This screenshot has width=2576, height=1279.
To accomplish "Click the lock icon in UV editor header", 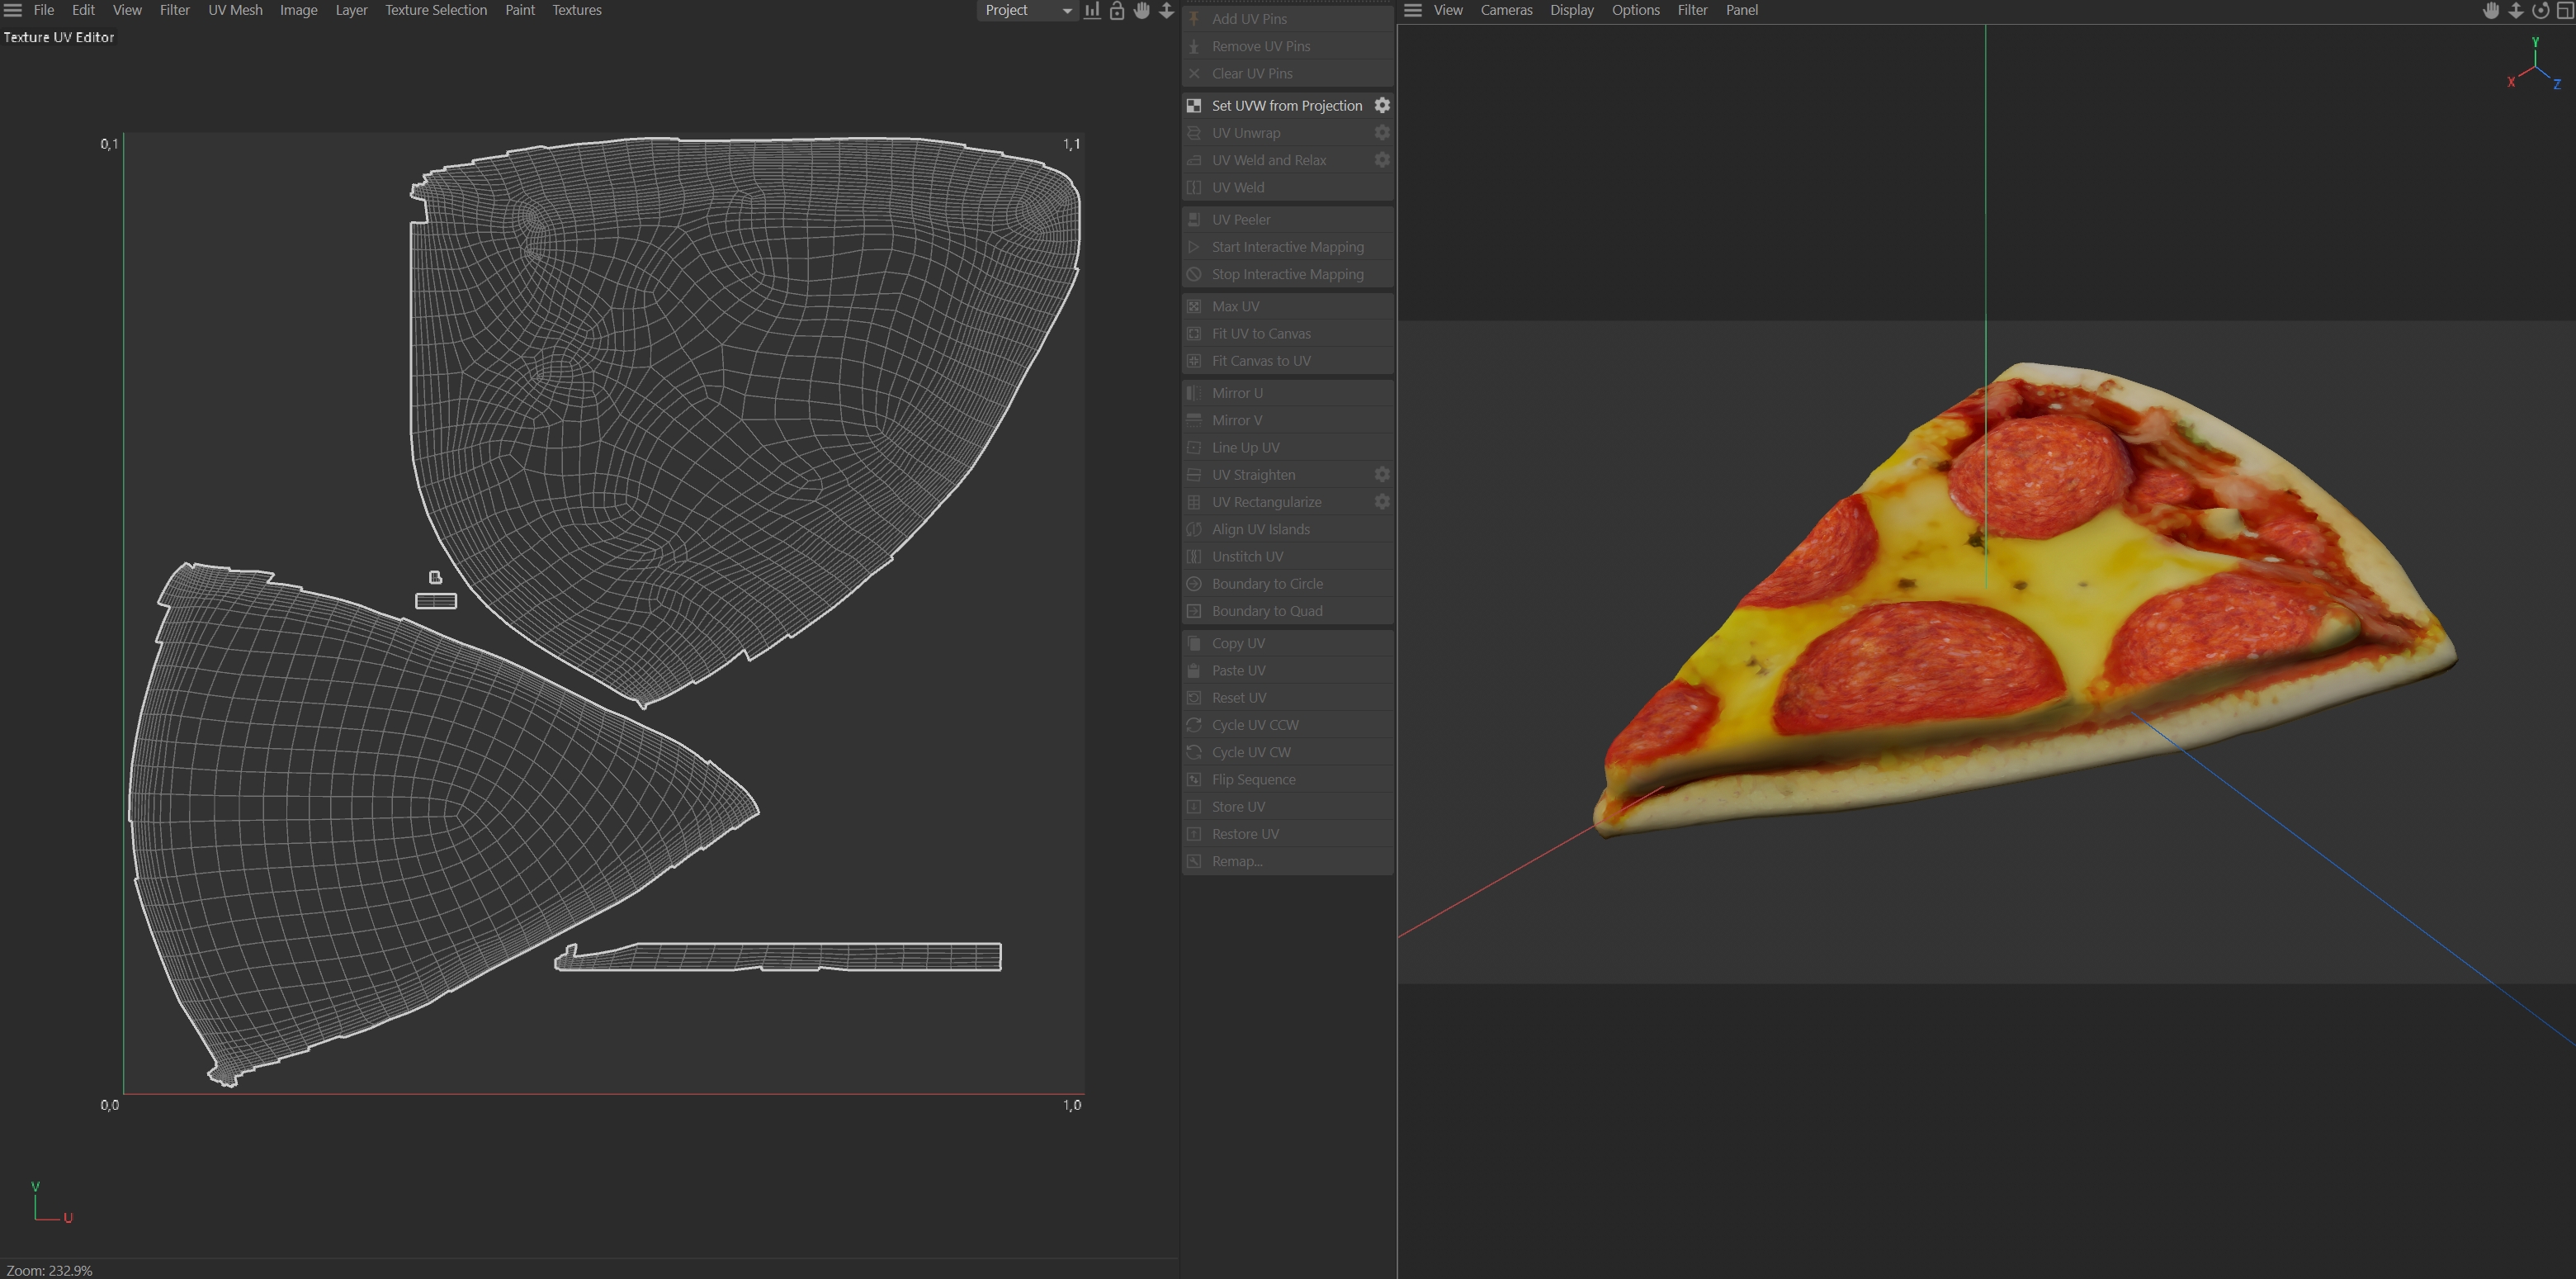I will coord(1117,11).
